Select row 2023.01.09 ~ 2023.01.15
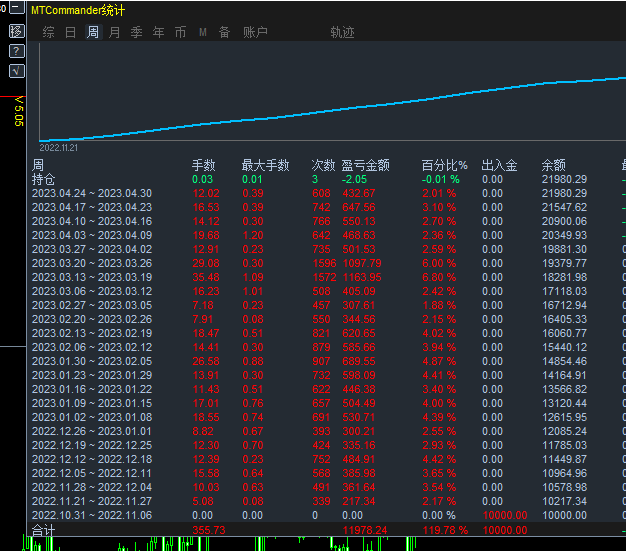The width and height of the screenshot is (626, 551). pyautogui.click(x=326, y=403)
